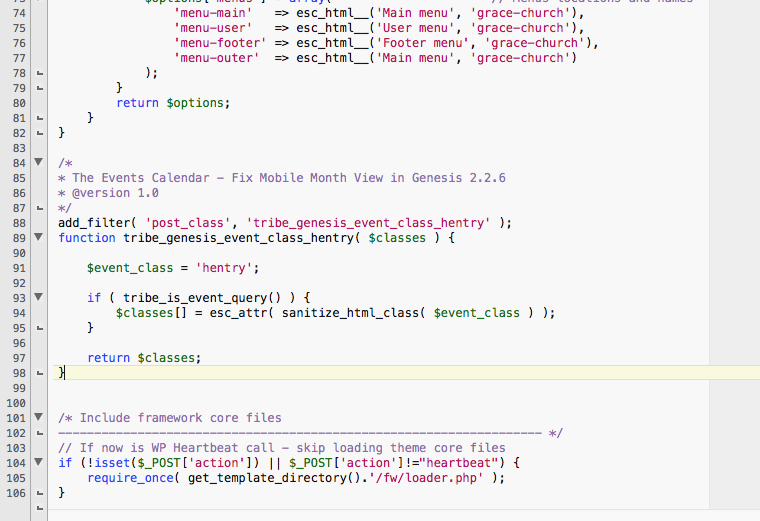Collapse the heartbeat if-block fold at line 104
Viewport: 760px width, 521px height.
coord(39,463)
